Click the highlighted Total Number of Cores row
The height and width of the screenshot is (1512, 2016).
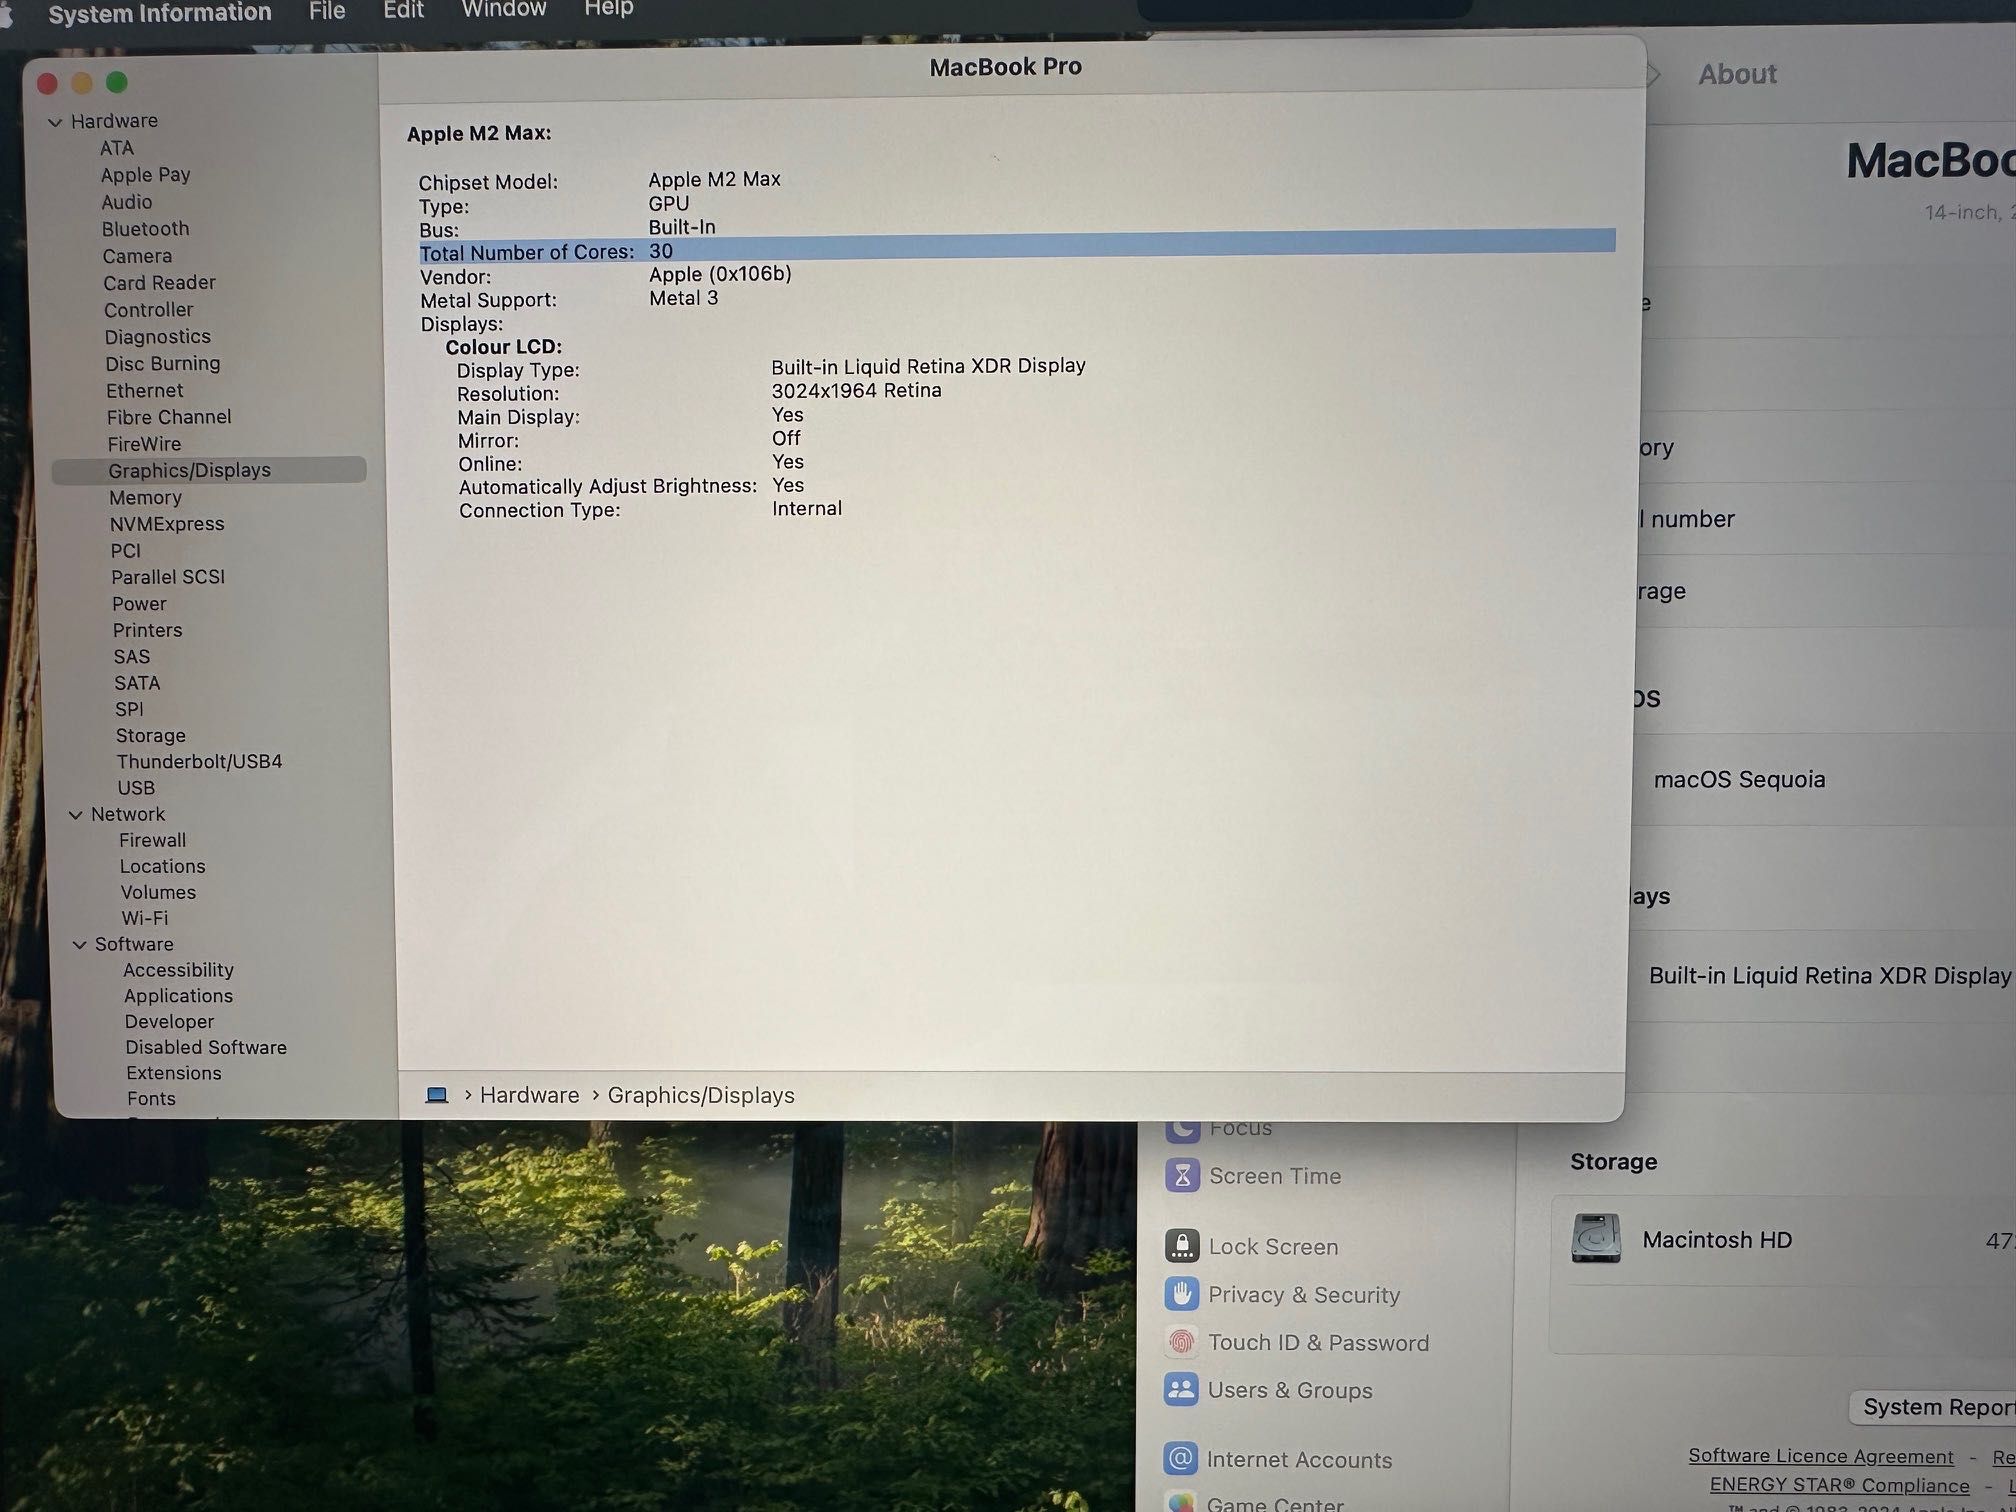[1017, 247]
